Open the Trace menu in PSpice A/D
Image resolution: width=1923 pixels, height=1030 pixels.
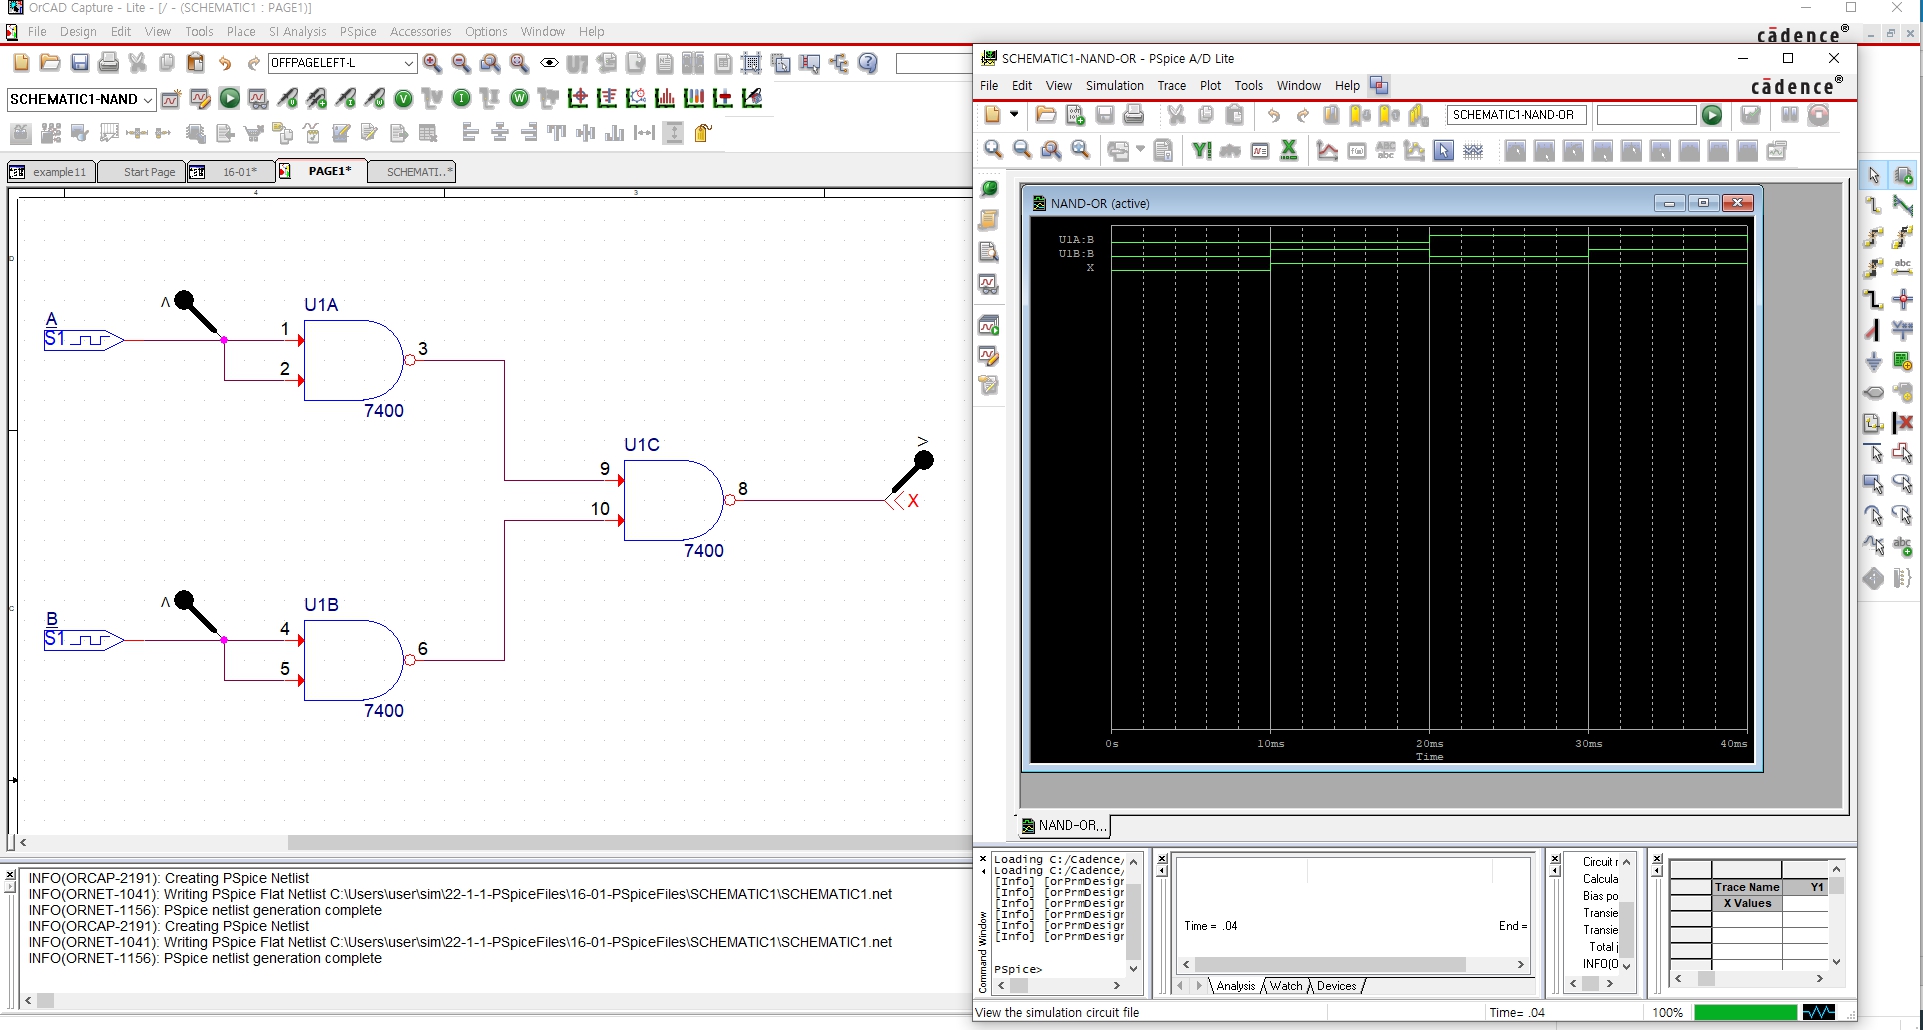pos(1171,85)
